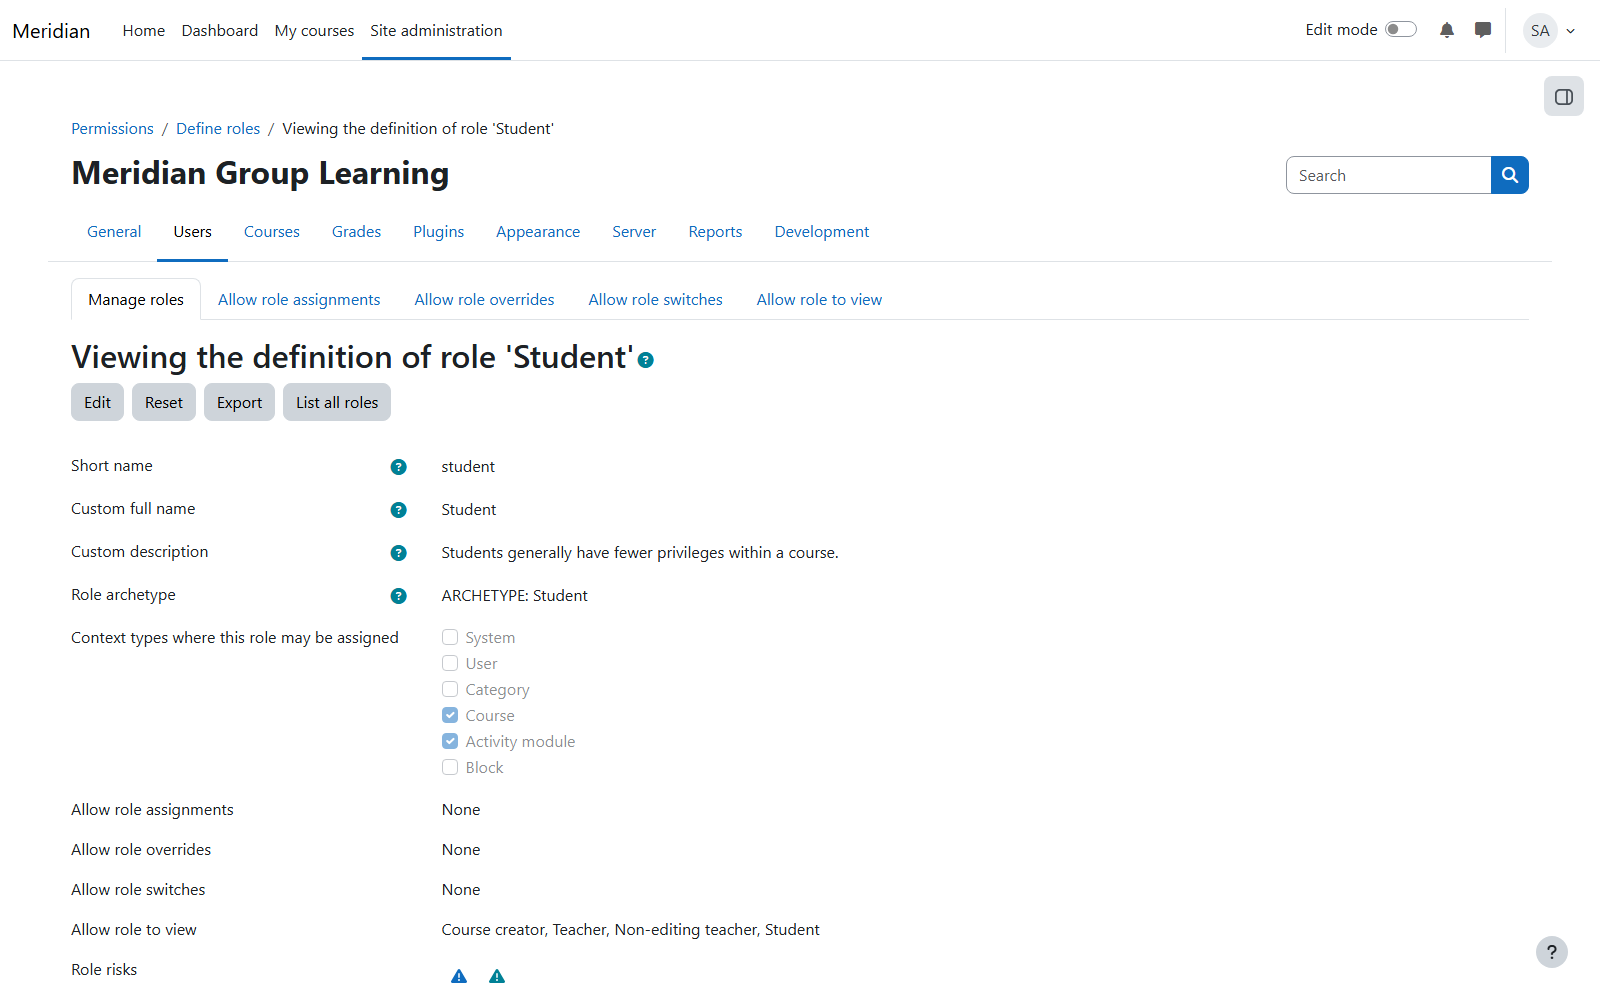Toggle the Edit mode switch
The height and width of the screenshot is (1000, 1600).
click(x=1401, y=29)
